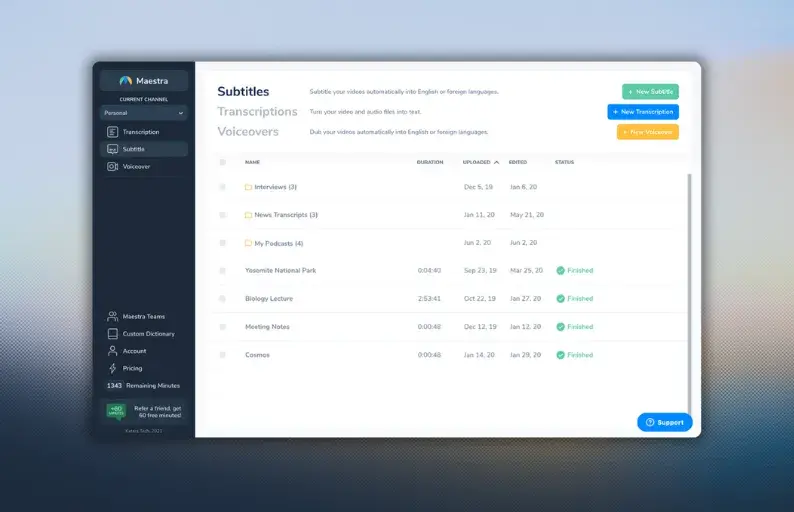This screenshot has height=512, width=794.
Task: Click the Account person icon
Action: (113, 351)
